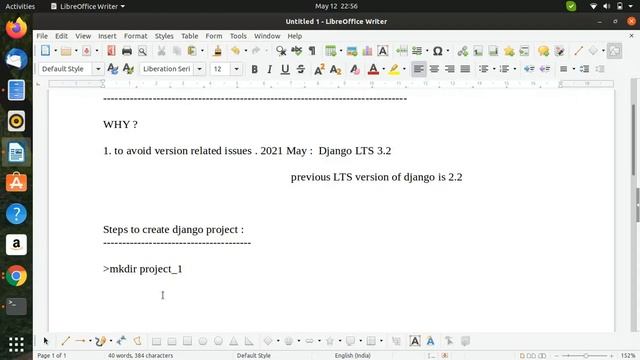Click the Spelling check icon
Viewport: 640px width, 360px height.
pyautogui.click(x=296, y=51)
